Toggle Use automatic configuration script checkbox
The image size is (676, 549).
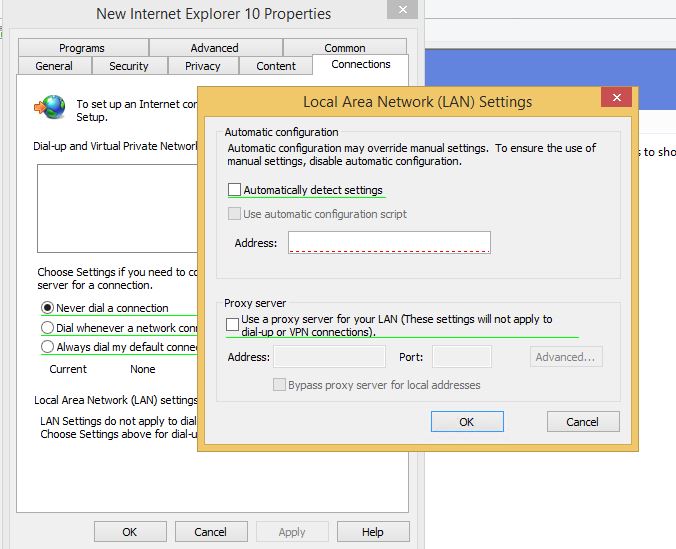(x=234, y=213)
